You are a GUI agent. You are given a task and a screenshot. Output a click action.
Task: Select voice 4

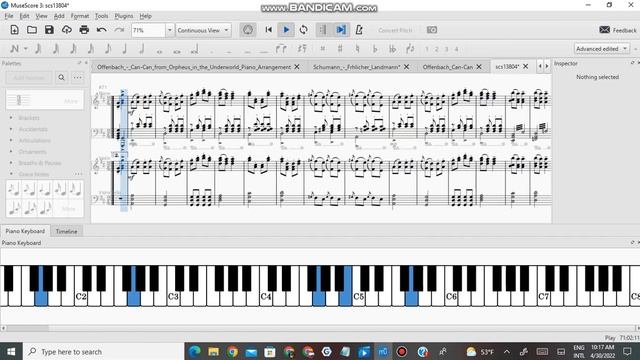(456, 49)
